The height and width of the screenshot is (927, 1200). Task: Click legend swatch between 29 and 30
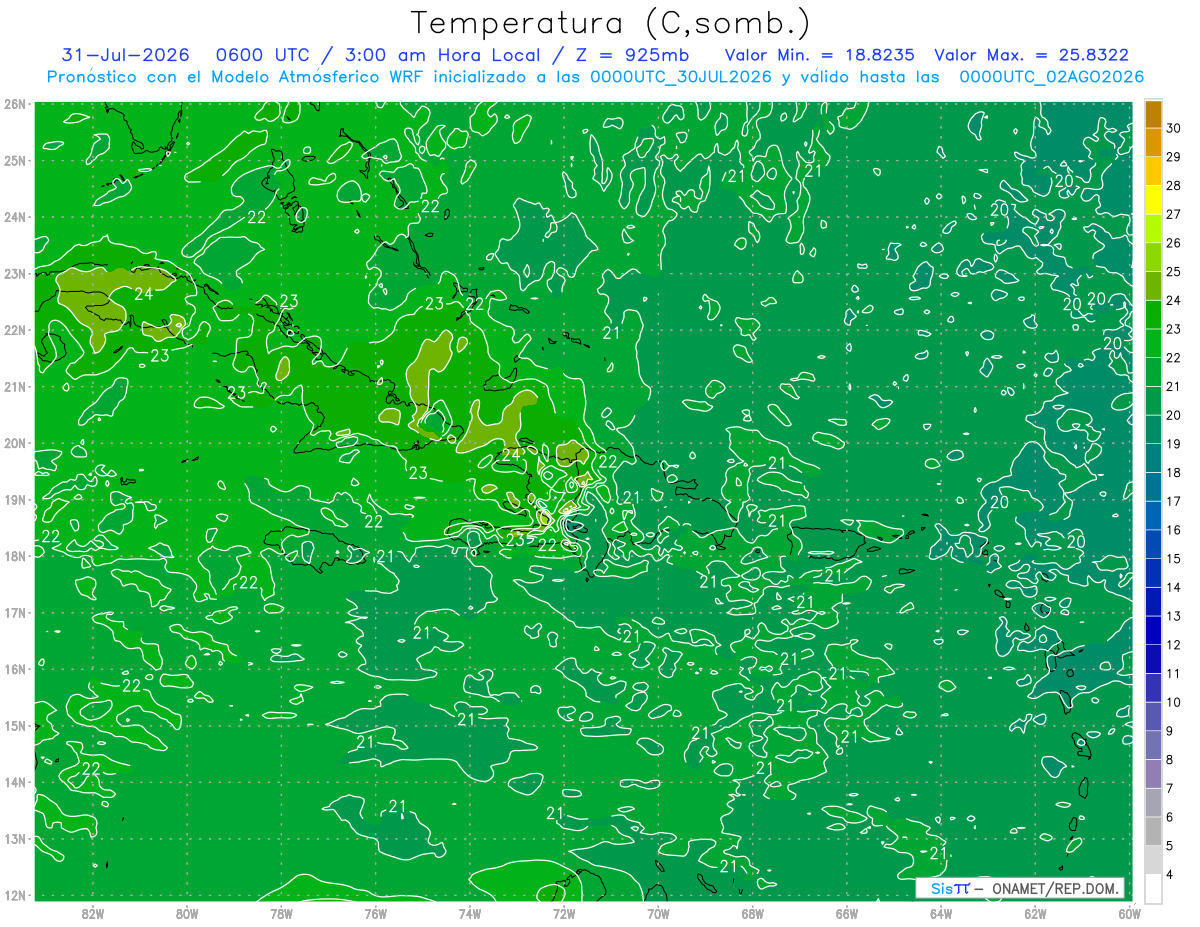pyautogui.click(x=1153, y=142)
